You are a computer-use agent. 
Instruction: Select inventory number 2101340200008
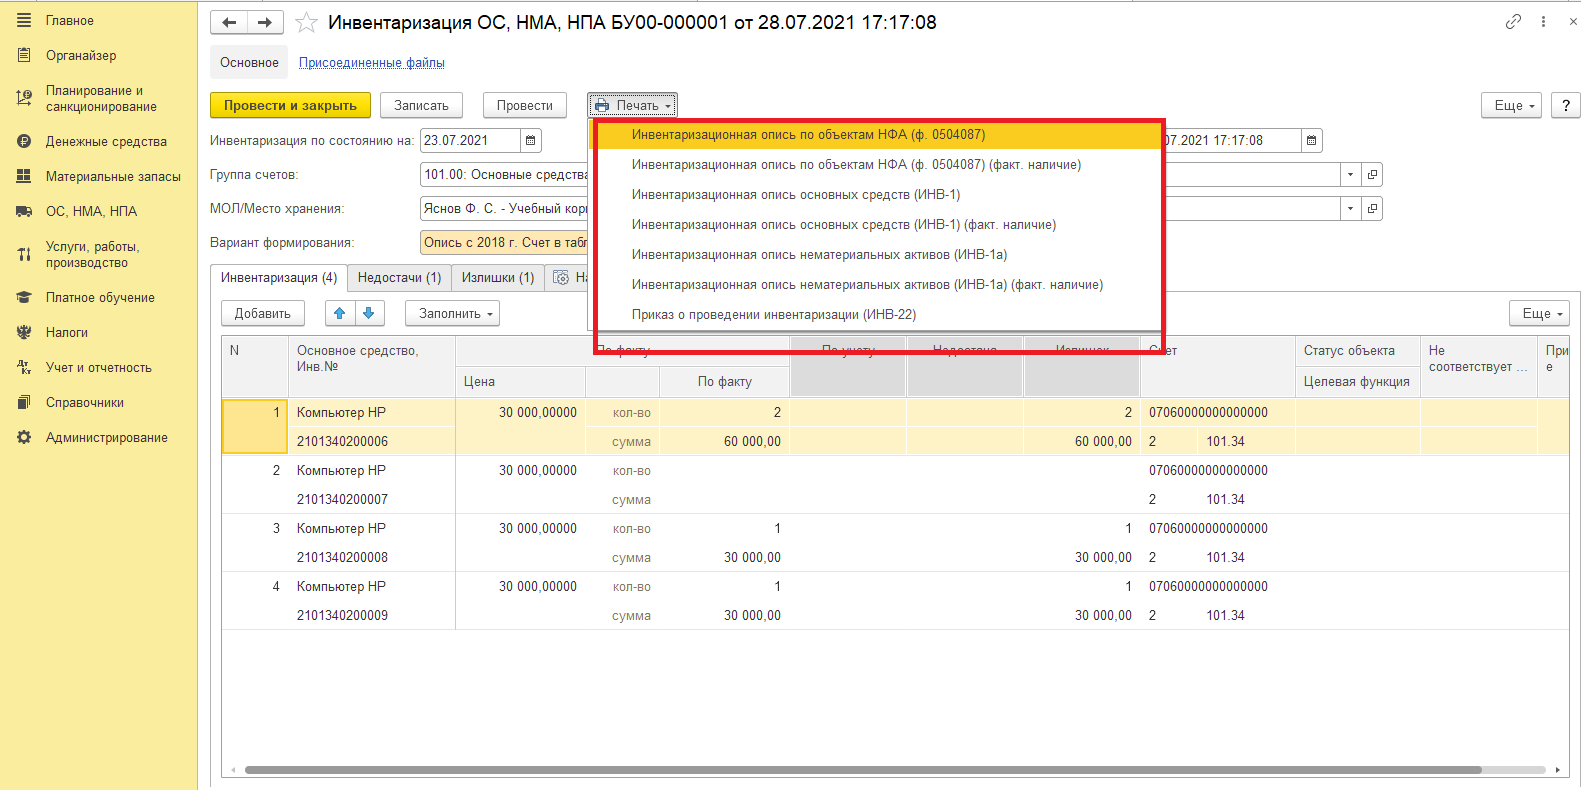point(342,557)
